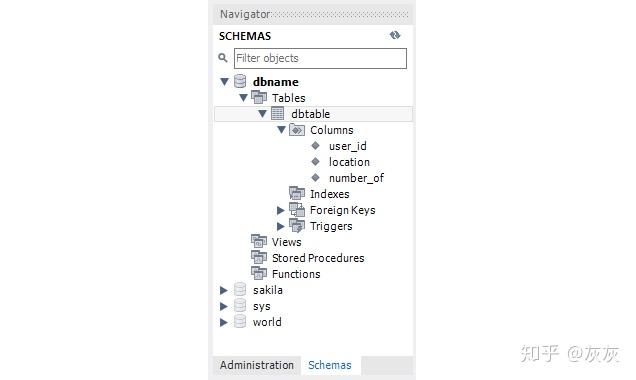
Task: Click the Tables folder icon
Action: (x=259, y=97)
